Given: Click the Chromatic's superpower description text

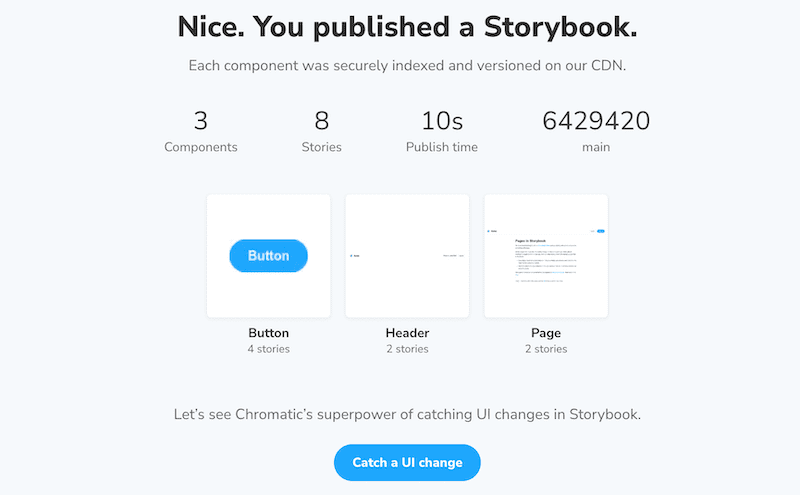Looking at the screenshot, I should (407, 413).
